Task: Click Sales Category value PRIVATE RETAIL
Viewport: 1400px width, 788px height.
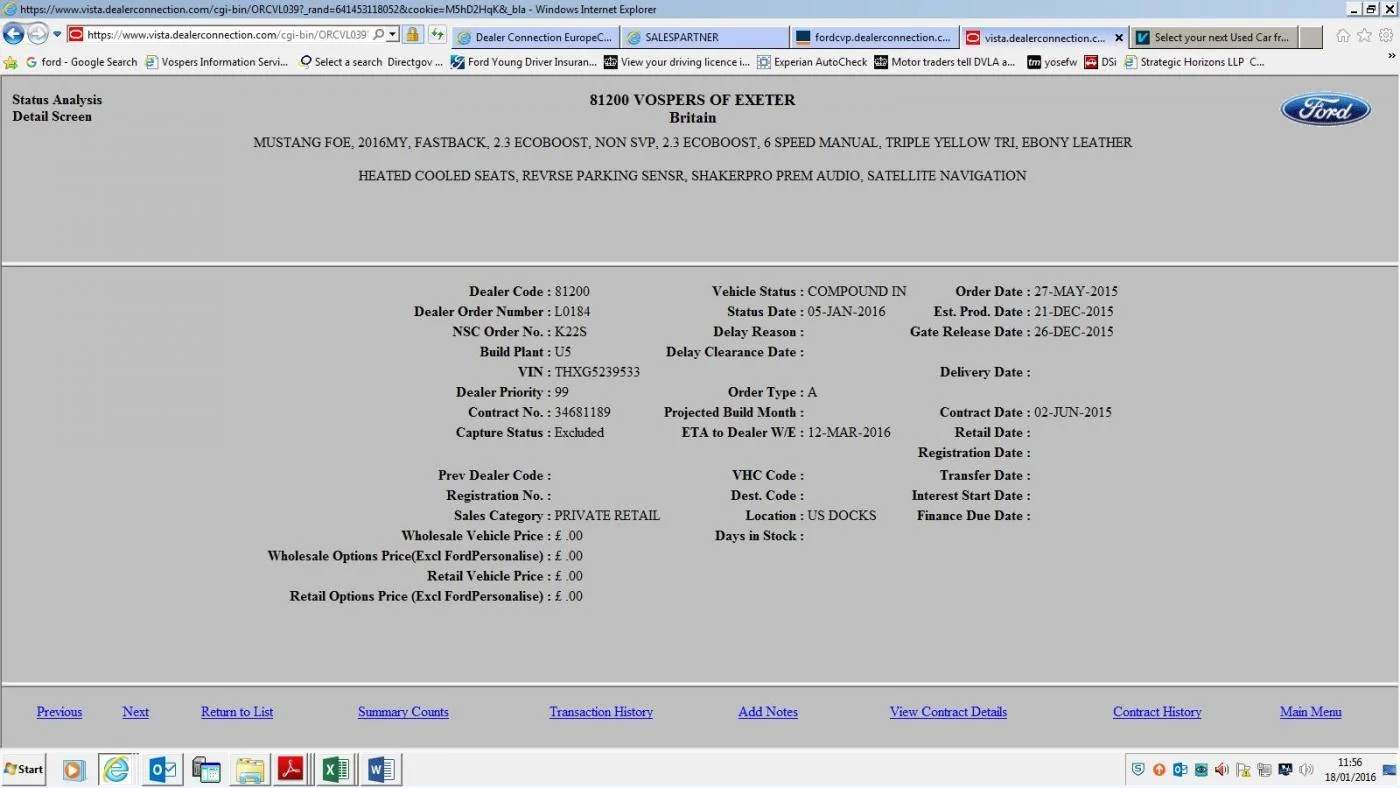Action: click(607, 516)
